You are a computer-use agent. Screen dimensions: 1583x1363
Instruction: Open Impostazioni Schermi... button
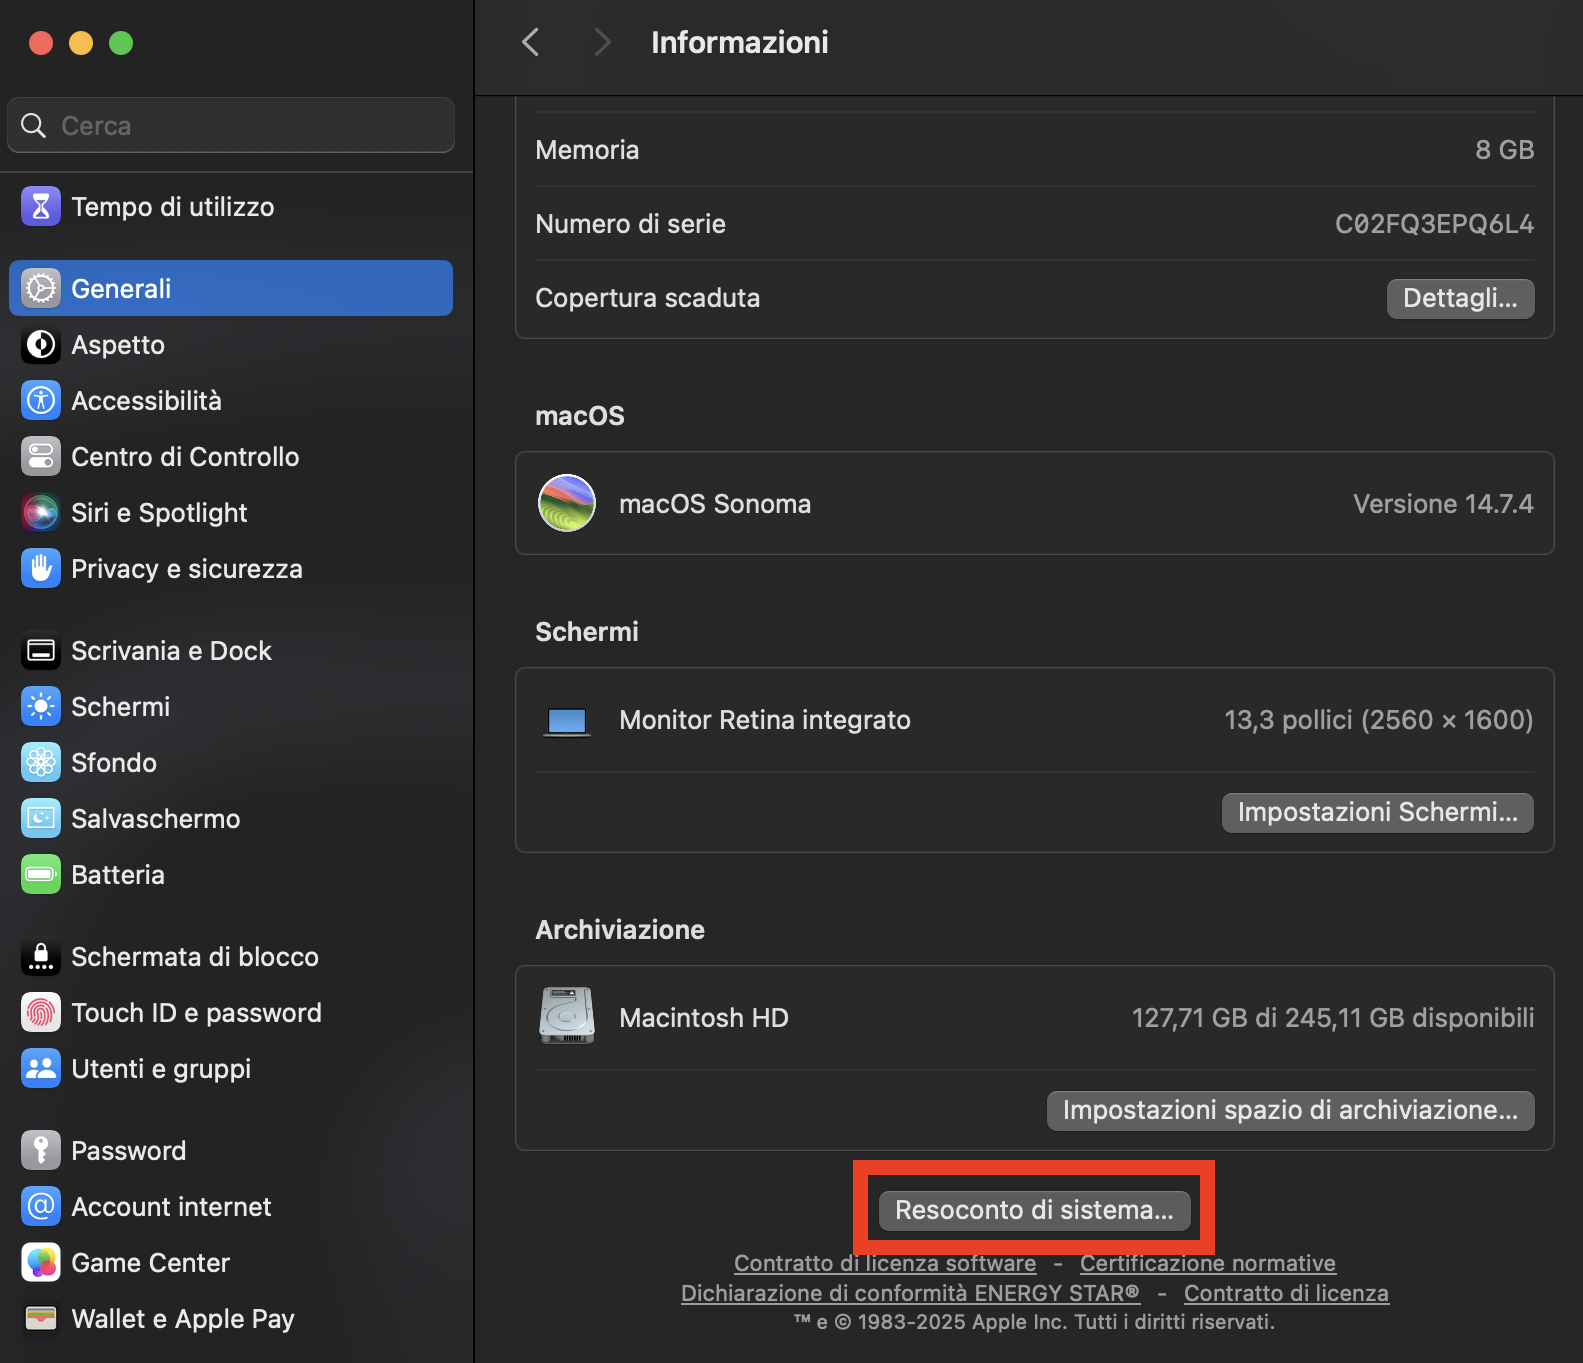point(1377,812)
